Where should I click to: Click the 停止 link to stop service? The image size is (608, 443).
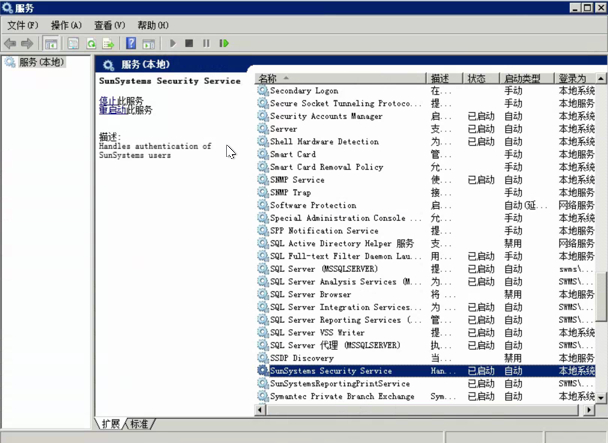click(x=108, y=101)
